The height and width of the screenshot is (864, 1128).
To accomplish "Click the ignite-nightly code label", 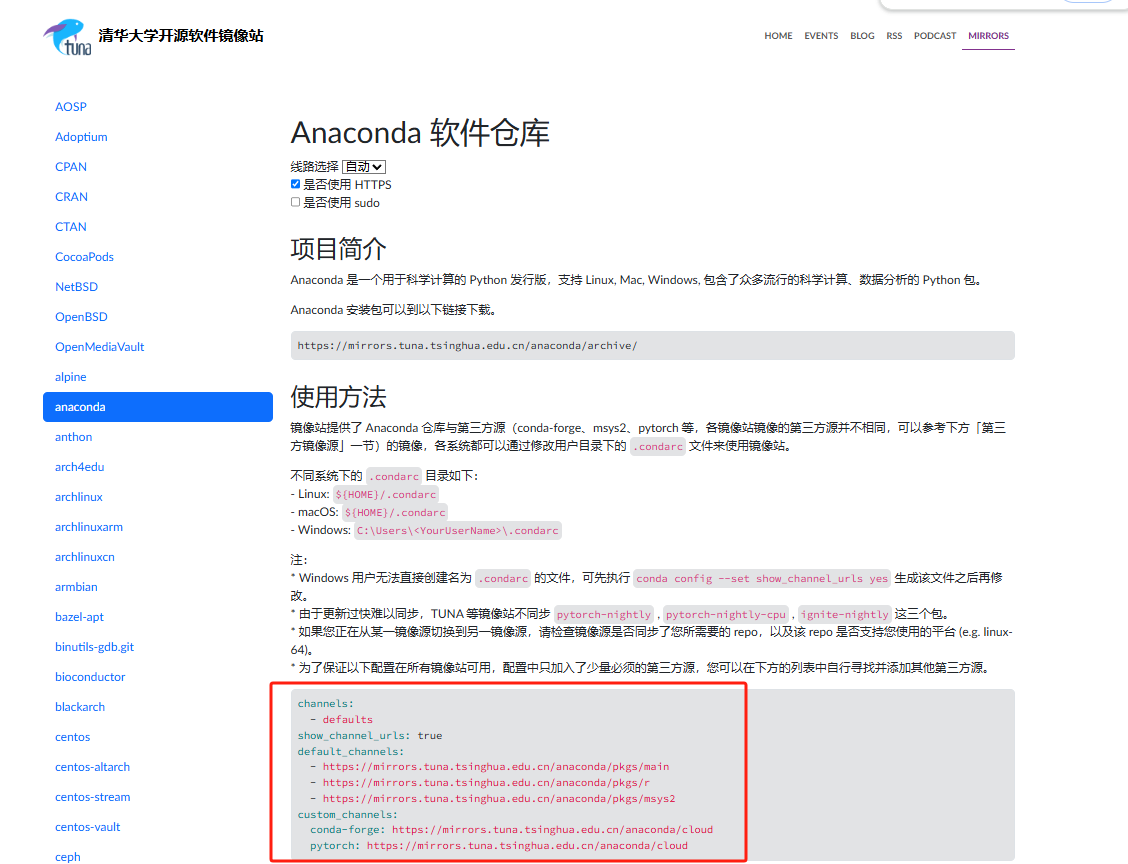I will click(845, 614).
